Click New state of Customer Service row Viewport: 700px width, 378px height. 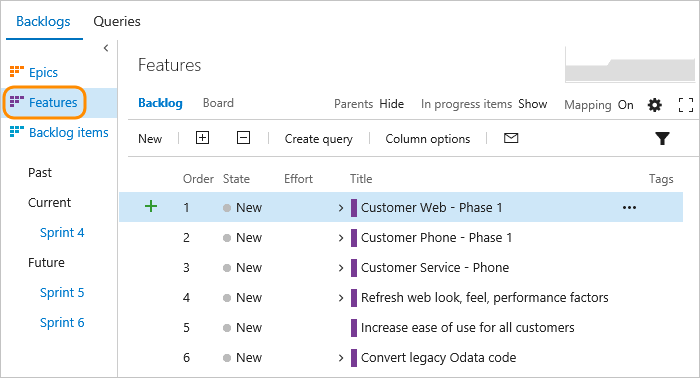point(242,268)
